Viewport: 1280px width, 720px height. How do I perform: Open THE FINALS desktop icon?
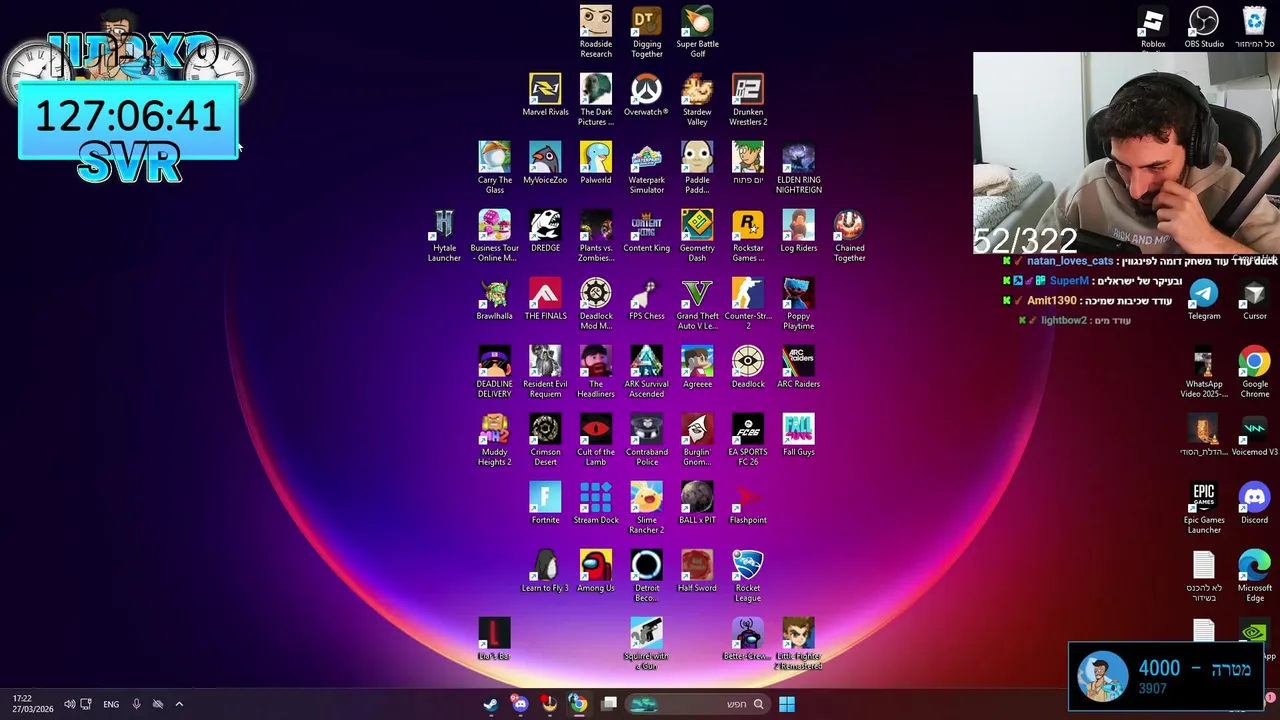[x=545, y=299]
